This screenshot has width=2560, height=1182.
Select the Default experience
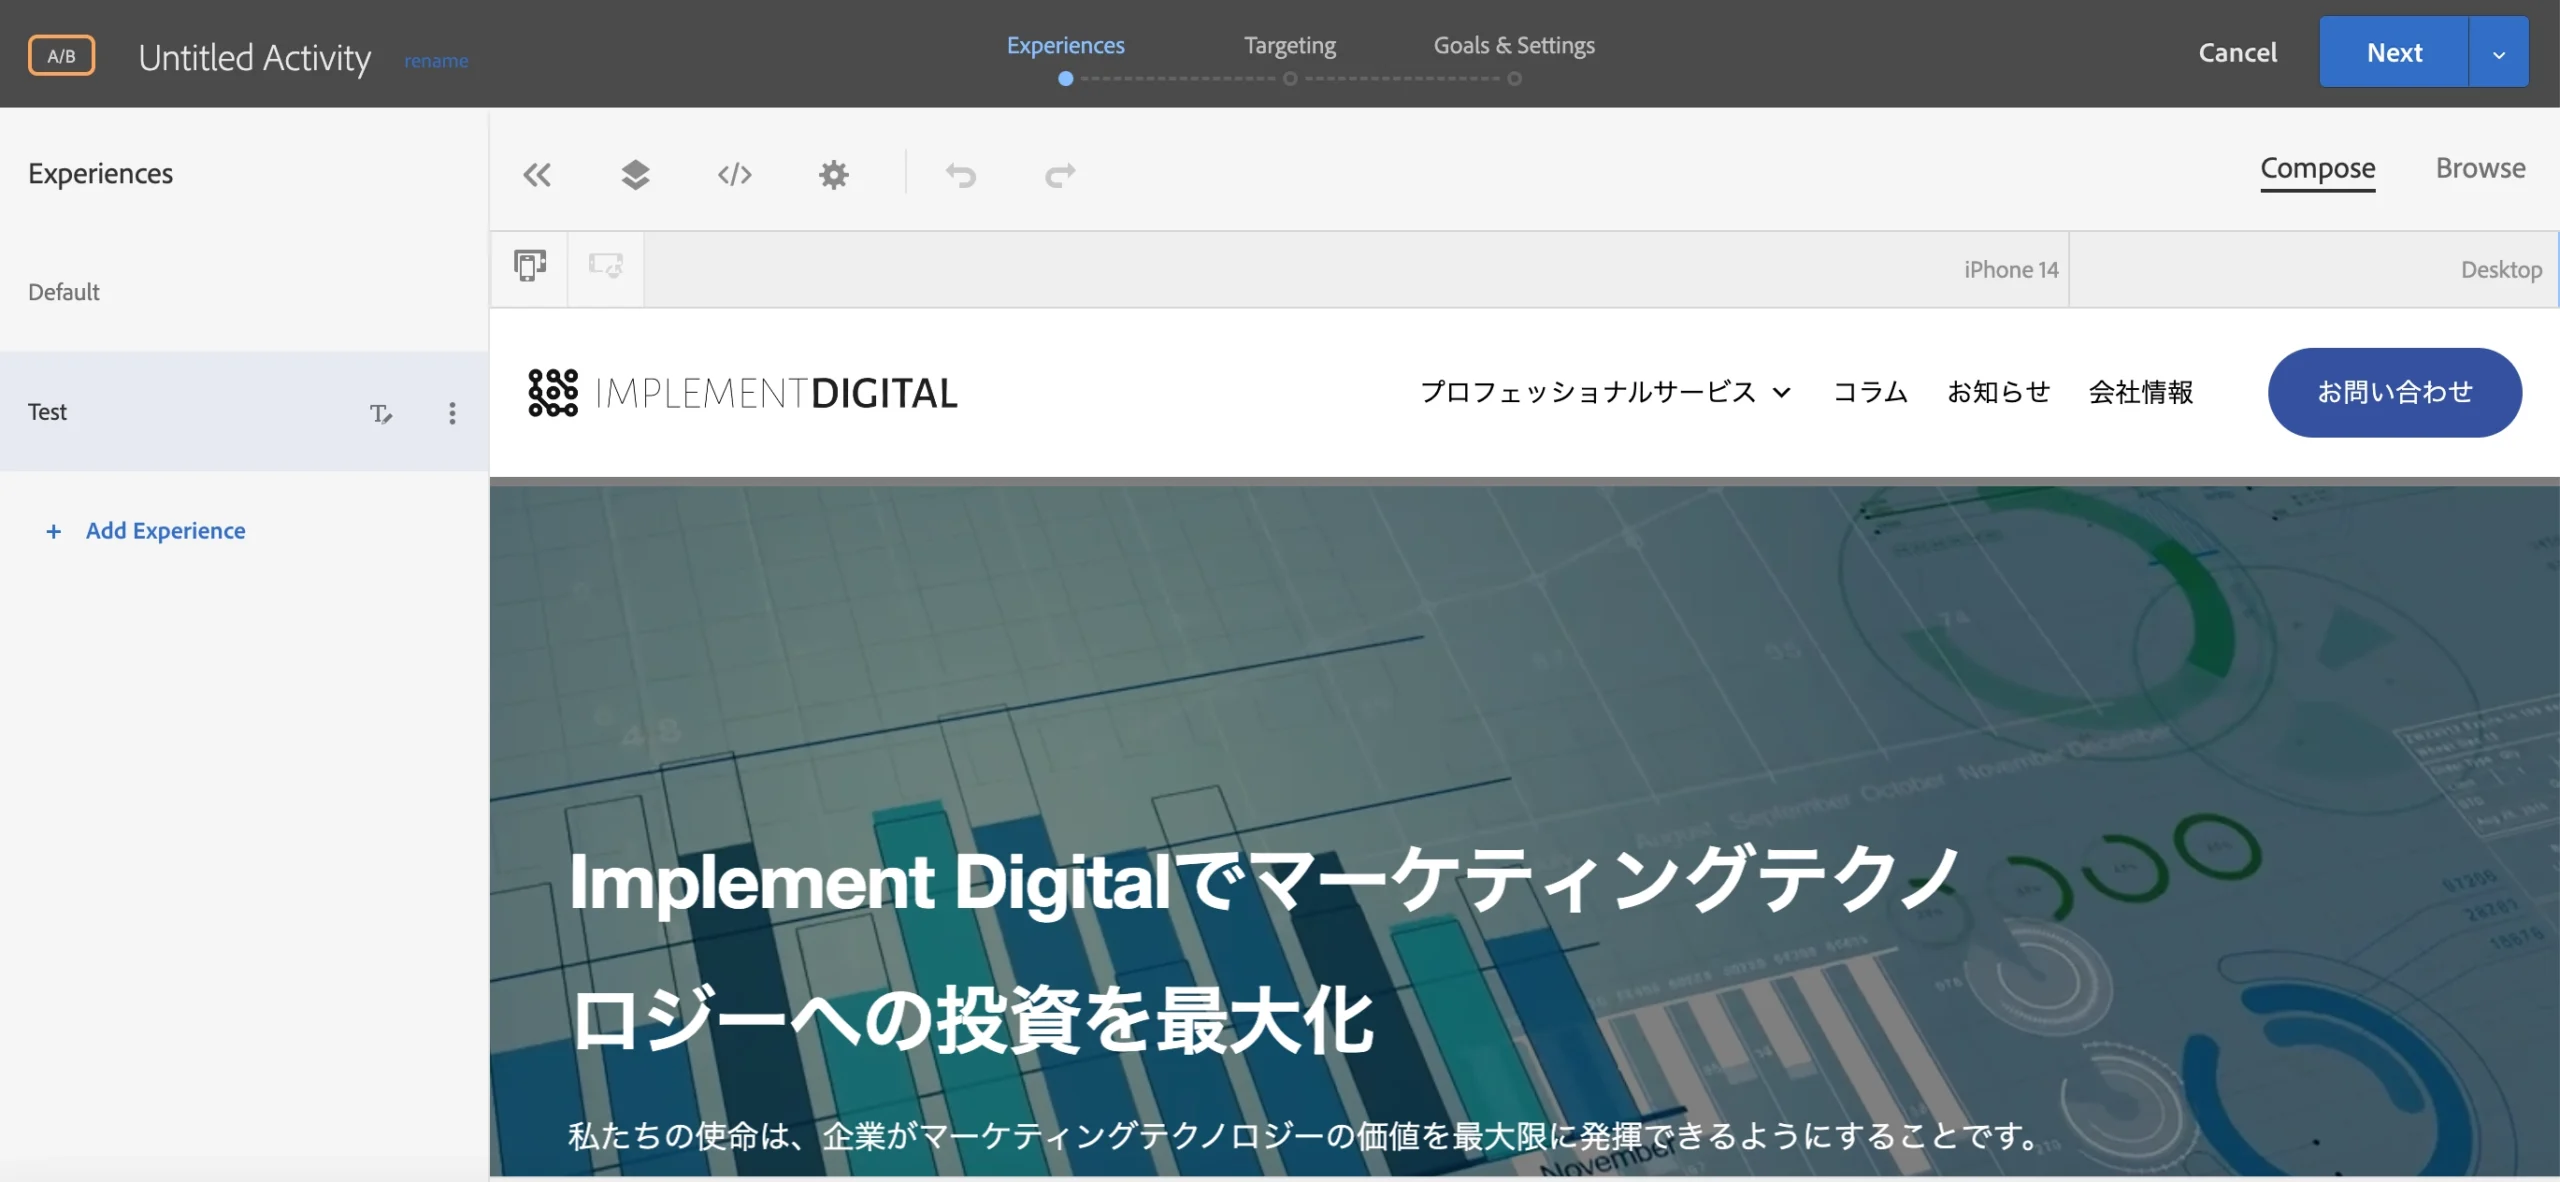tap(244, 292)
